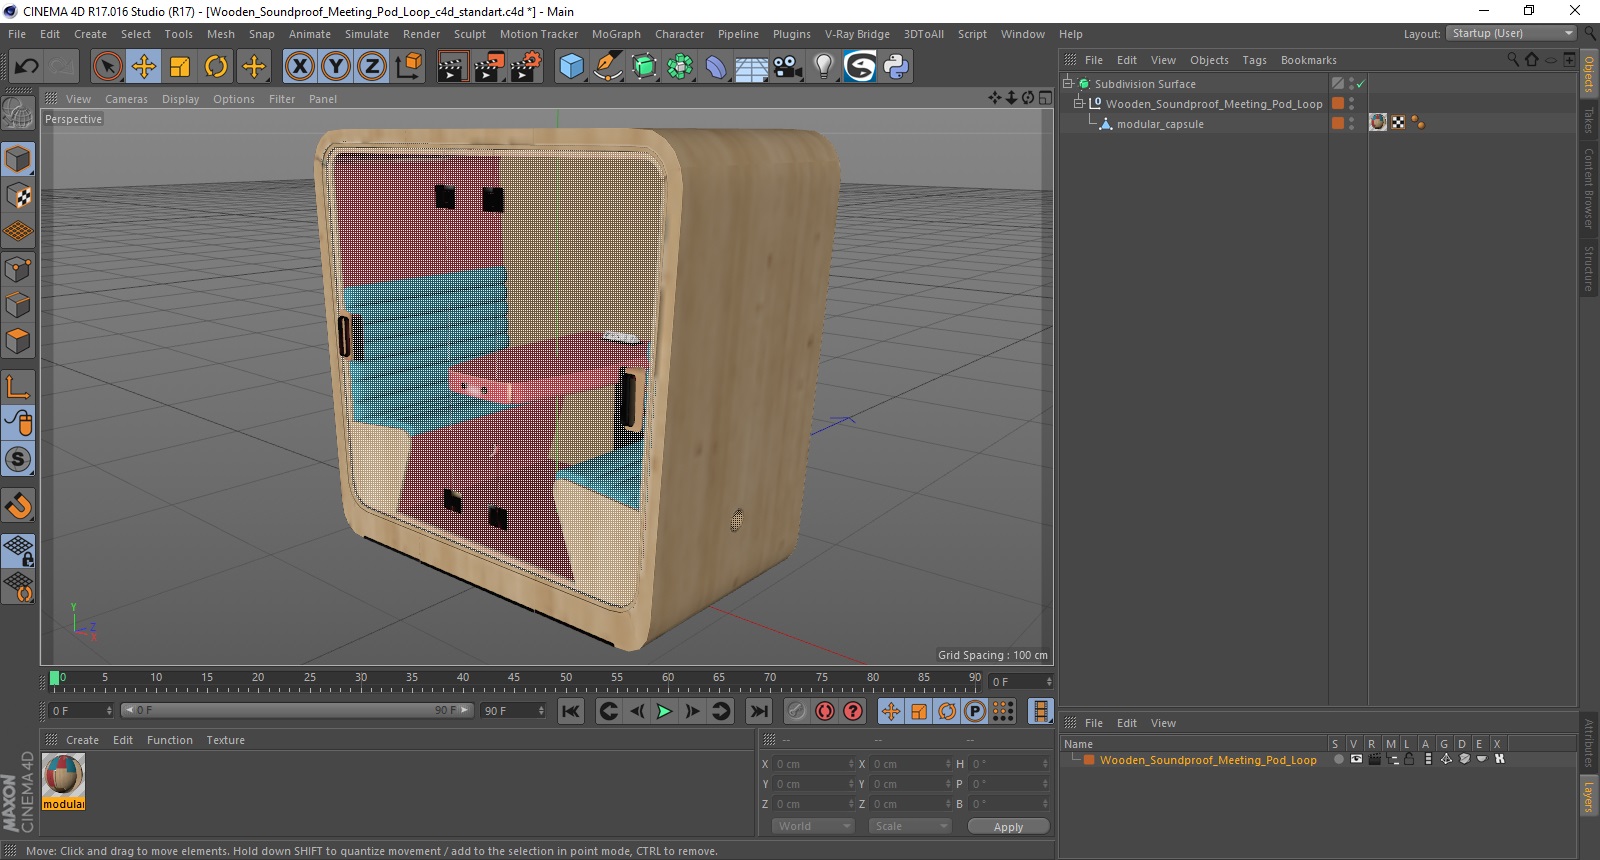The height and width of the screenshot is (860, 1600).
Task: Collapse Wooden_Soundproof_Meeting_Pod_Loop null tree
Action: (1079, 104)
